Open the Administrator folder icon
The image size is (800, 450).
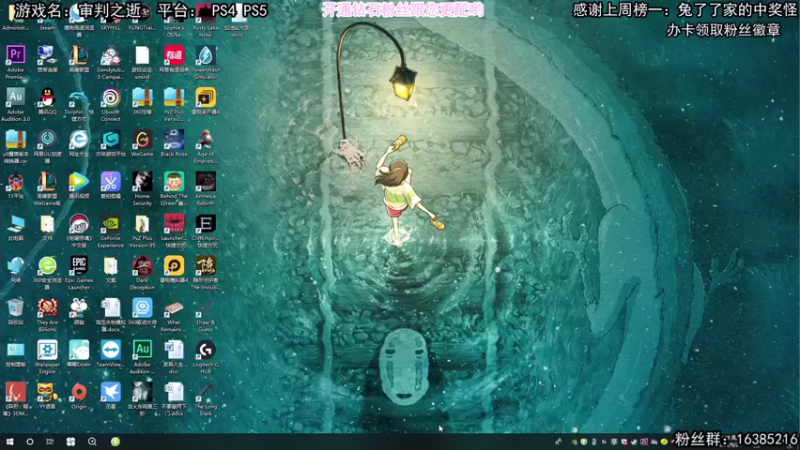(x=15, y=16)
